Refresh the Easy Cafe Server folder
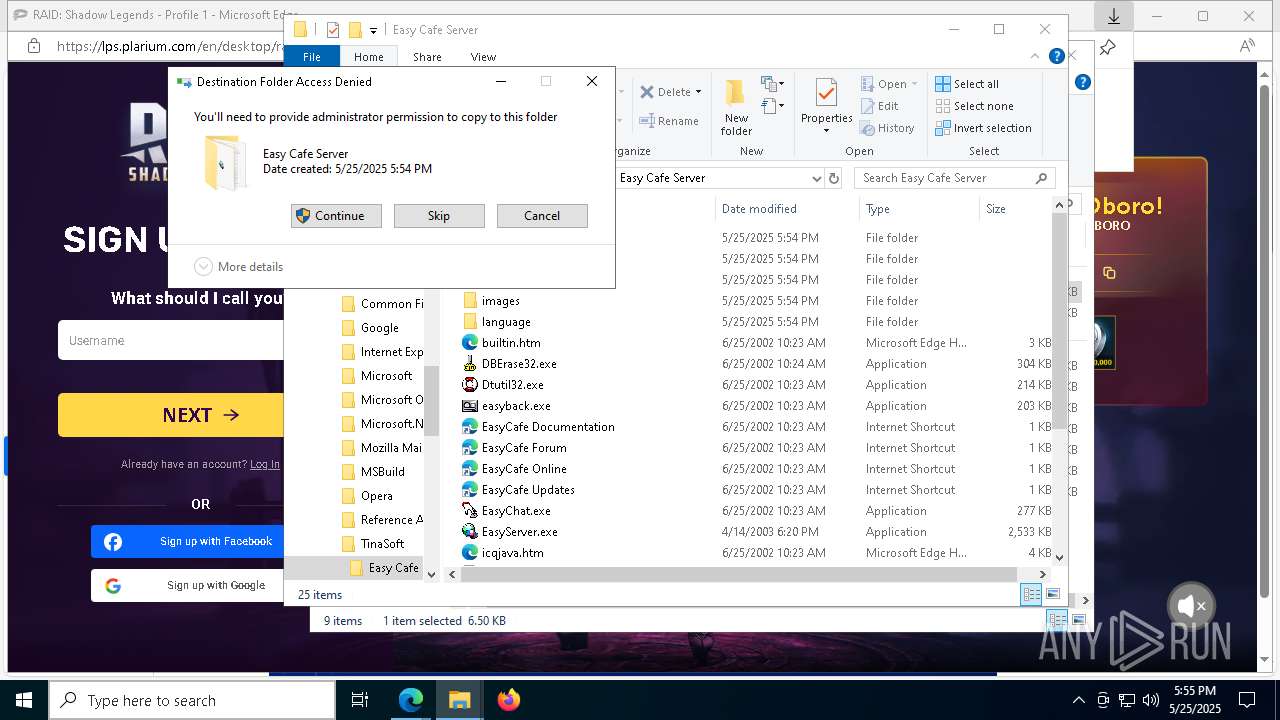Viewport: 1280px width, 720px height. 835,178
